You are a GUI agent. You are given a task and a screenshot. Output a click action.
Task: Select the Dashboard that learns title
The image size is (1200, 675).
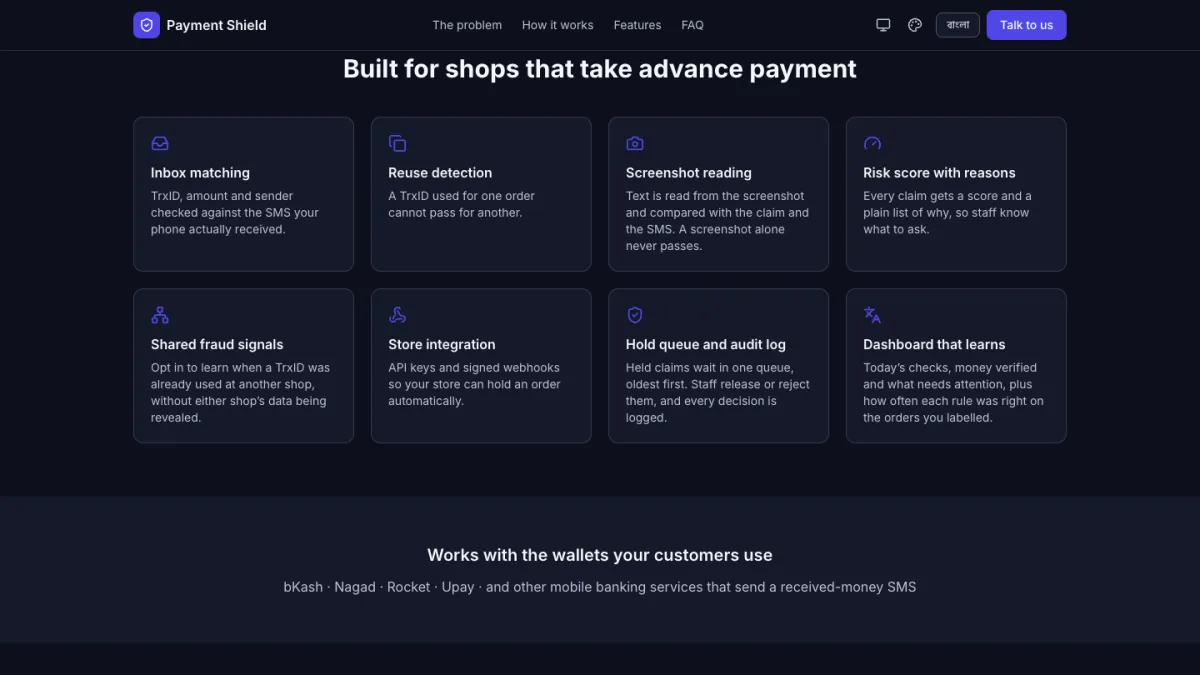pyautogui.click(x=934, y=344)
